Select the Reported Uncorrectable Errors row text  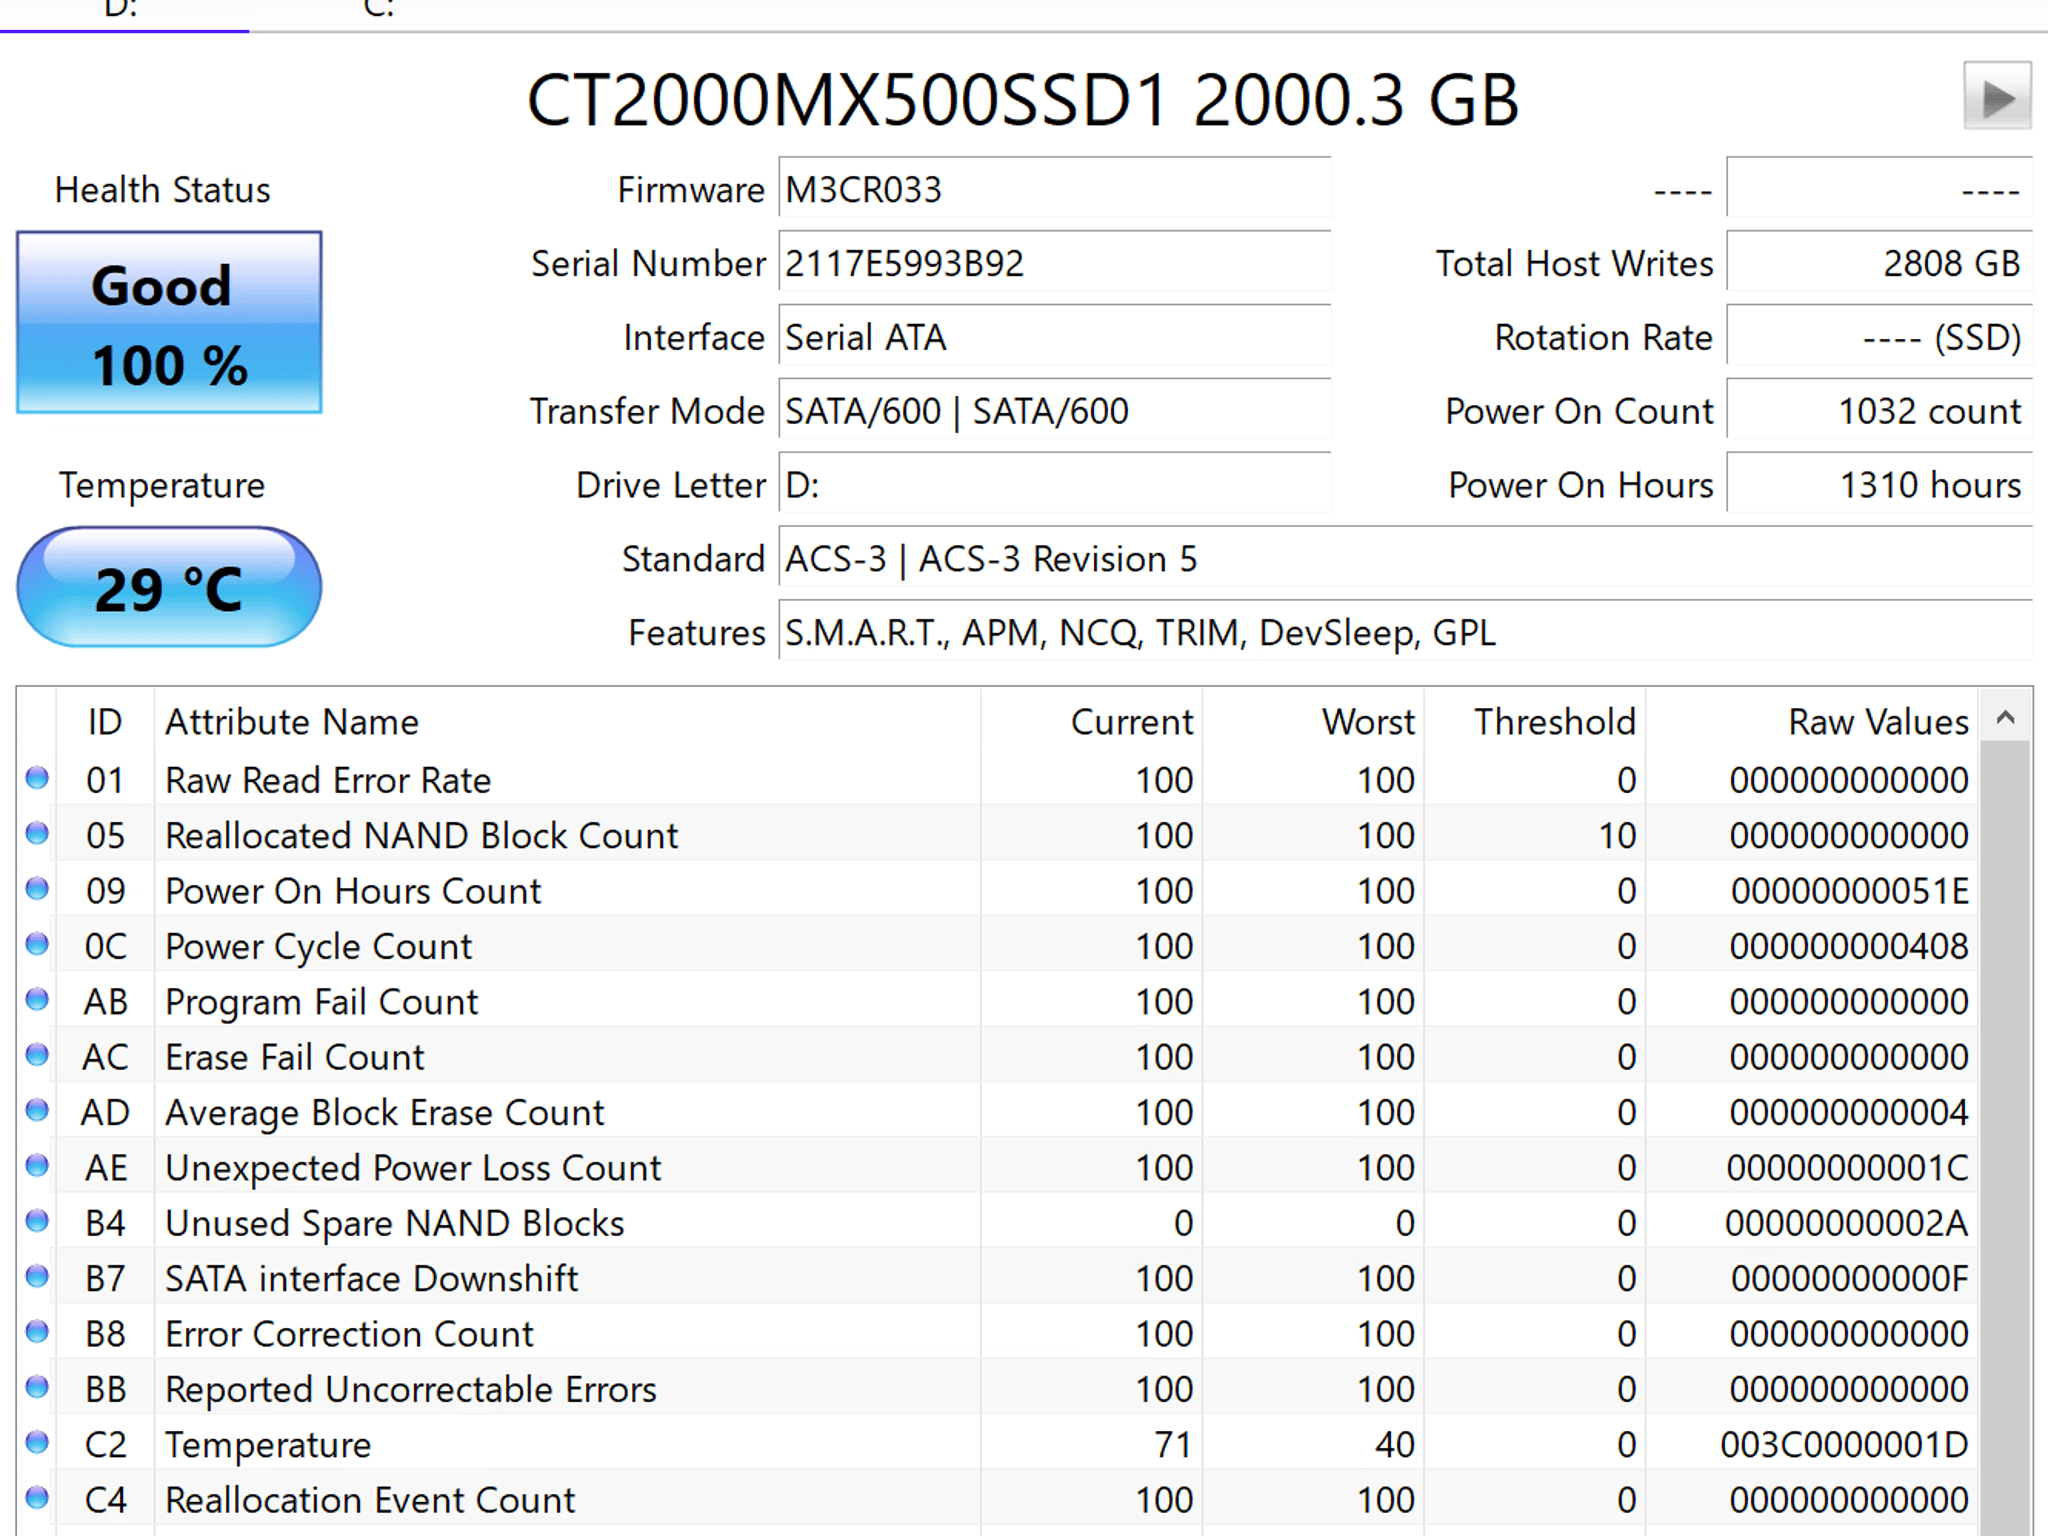pos(410,1390)
